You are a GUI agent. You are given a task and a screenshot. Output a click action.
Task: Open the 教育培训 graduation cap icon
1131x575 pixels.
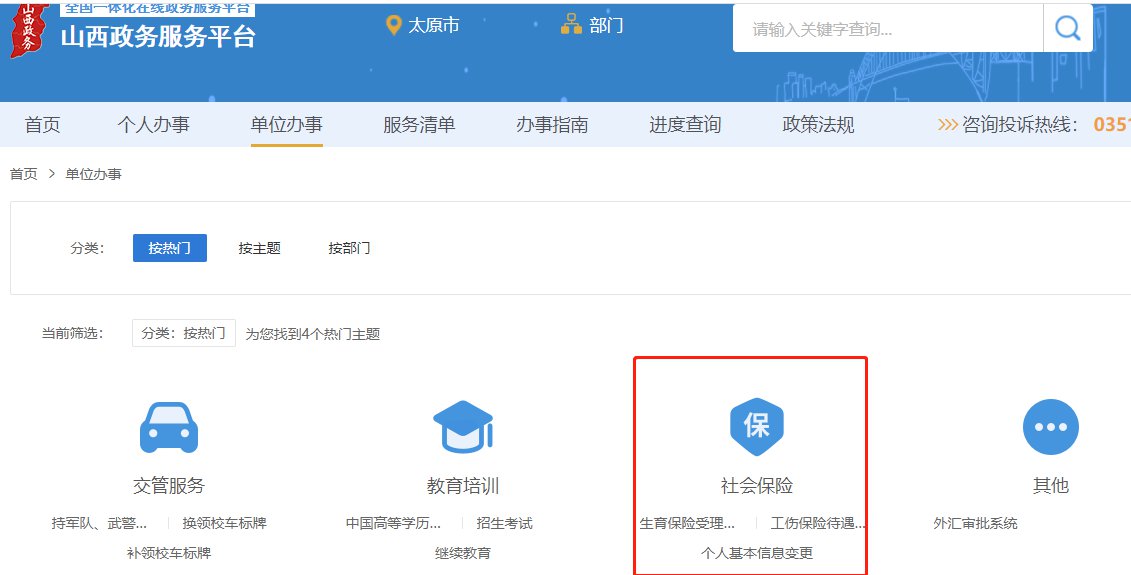click(x=462, y=428)
